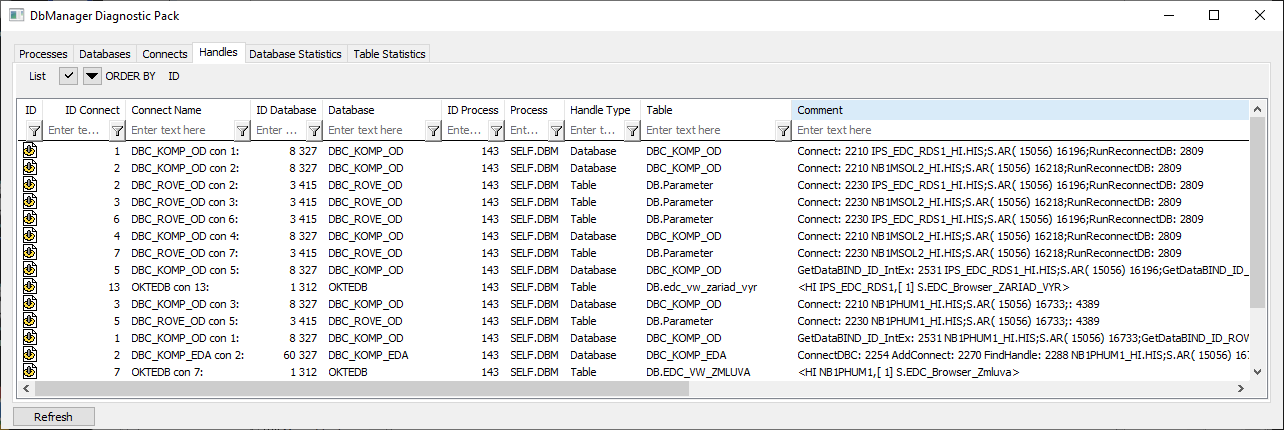This screenshot has height=430, width=1284.
Task: Sort by the Comment column header
Action: [x=1020, y=110]
